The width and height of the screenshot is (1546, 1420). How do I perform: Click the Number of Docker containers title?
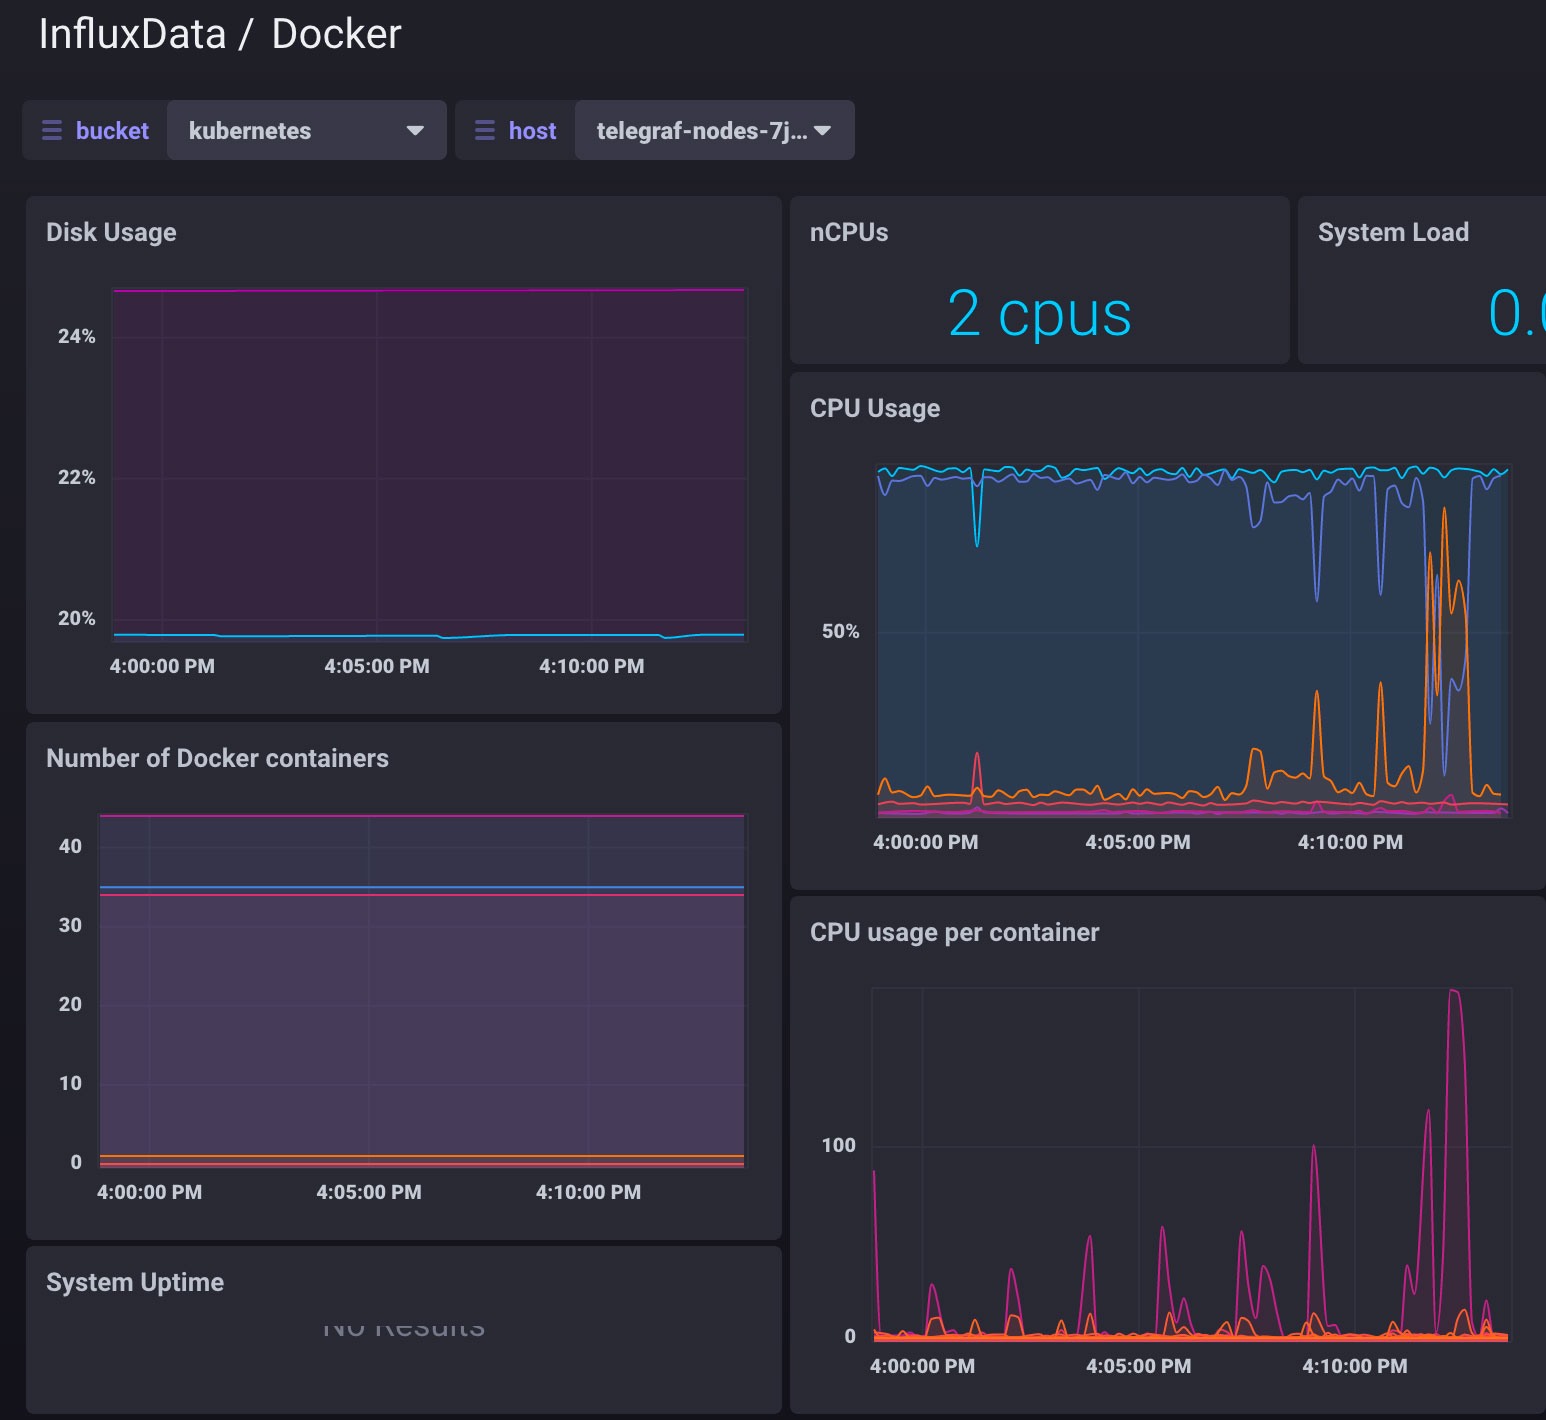pyautogui.click(x=217, y=758)
